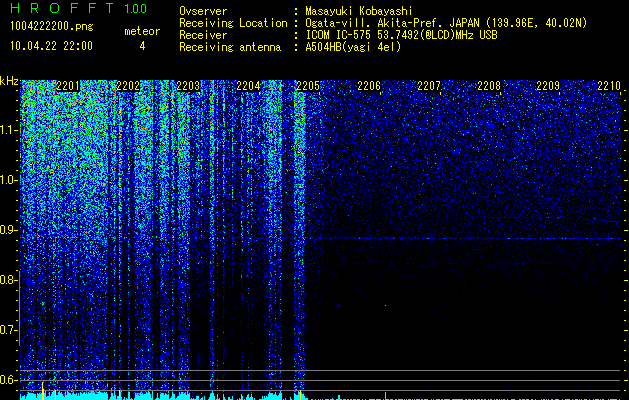629x400 pixels.
Task: Click the Receiver label
Action: (x=203, y=35)
